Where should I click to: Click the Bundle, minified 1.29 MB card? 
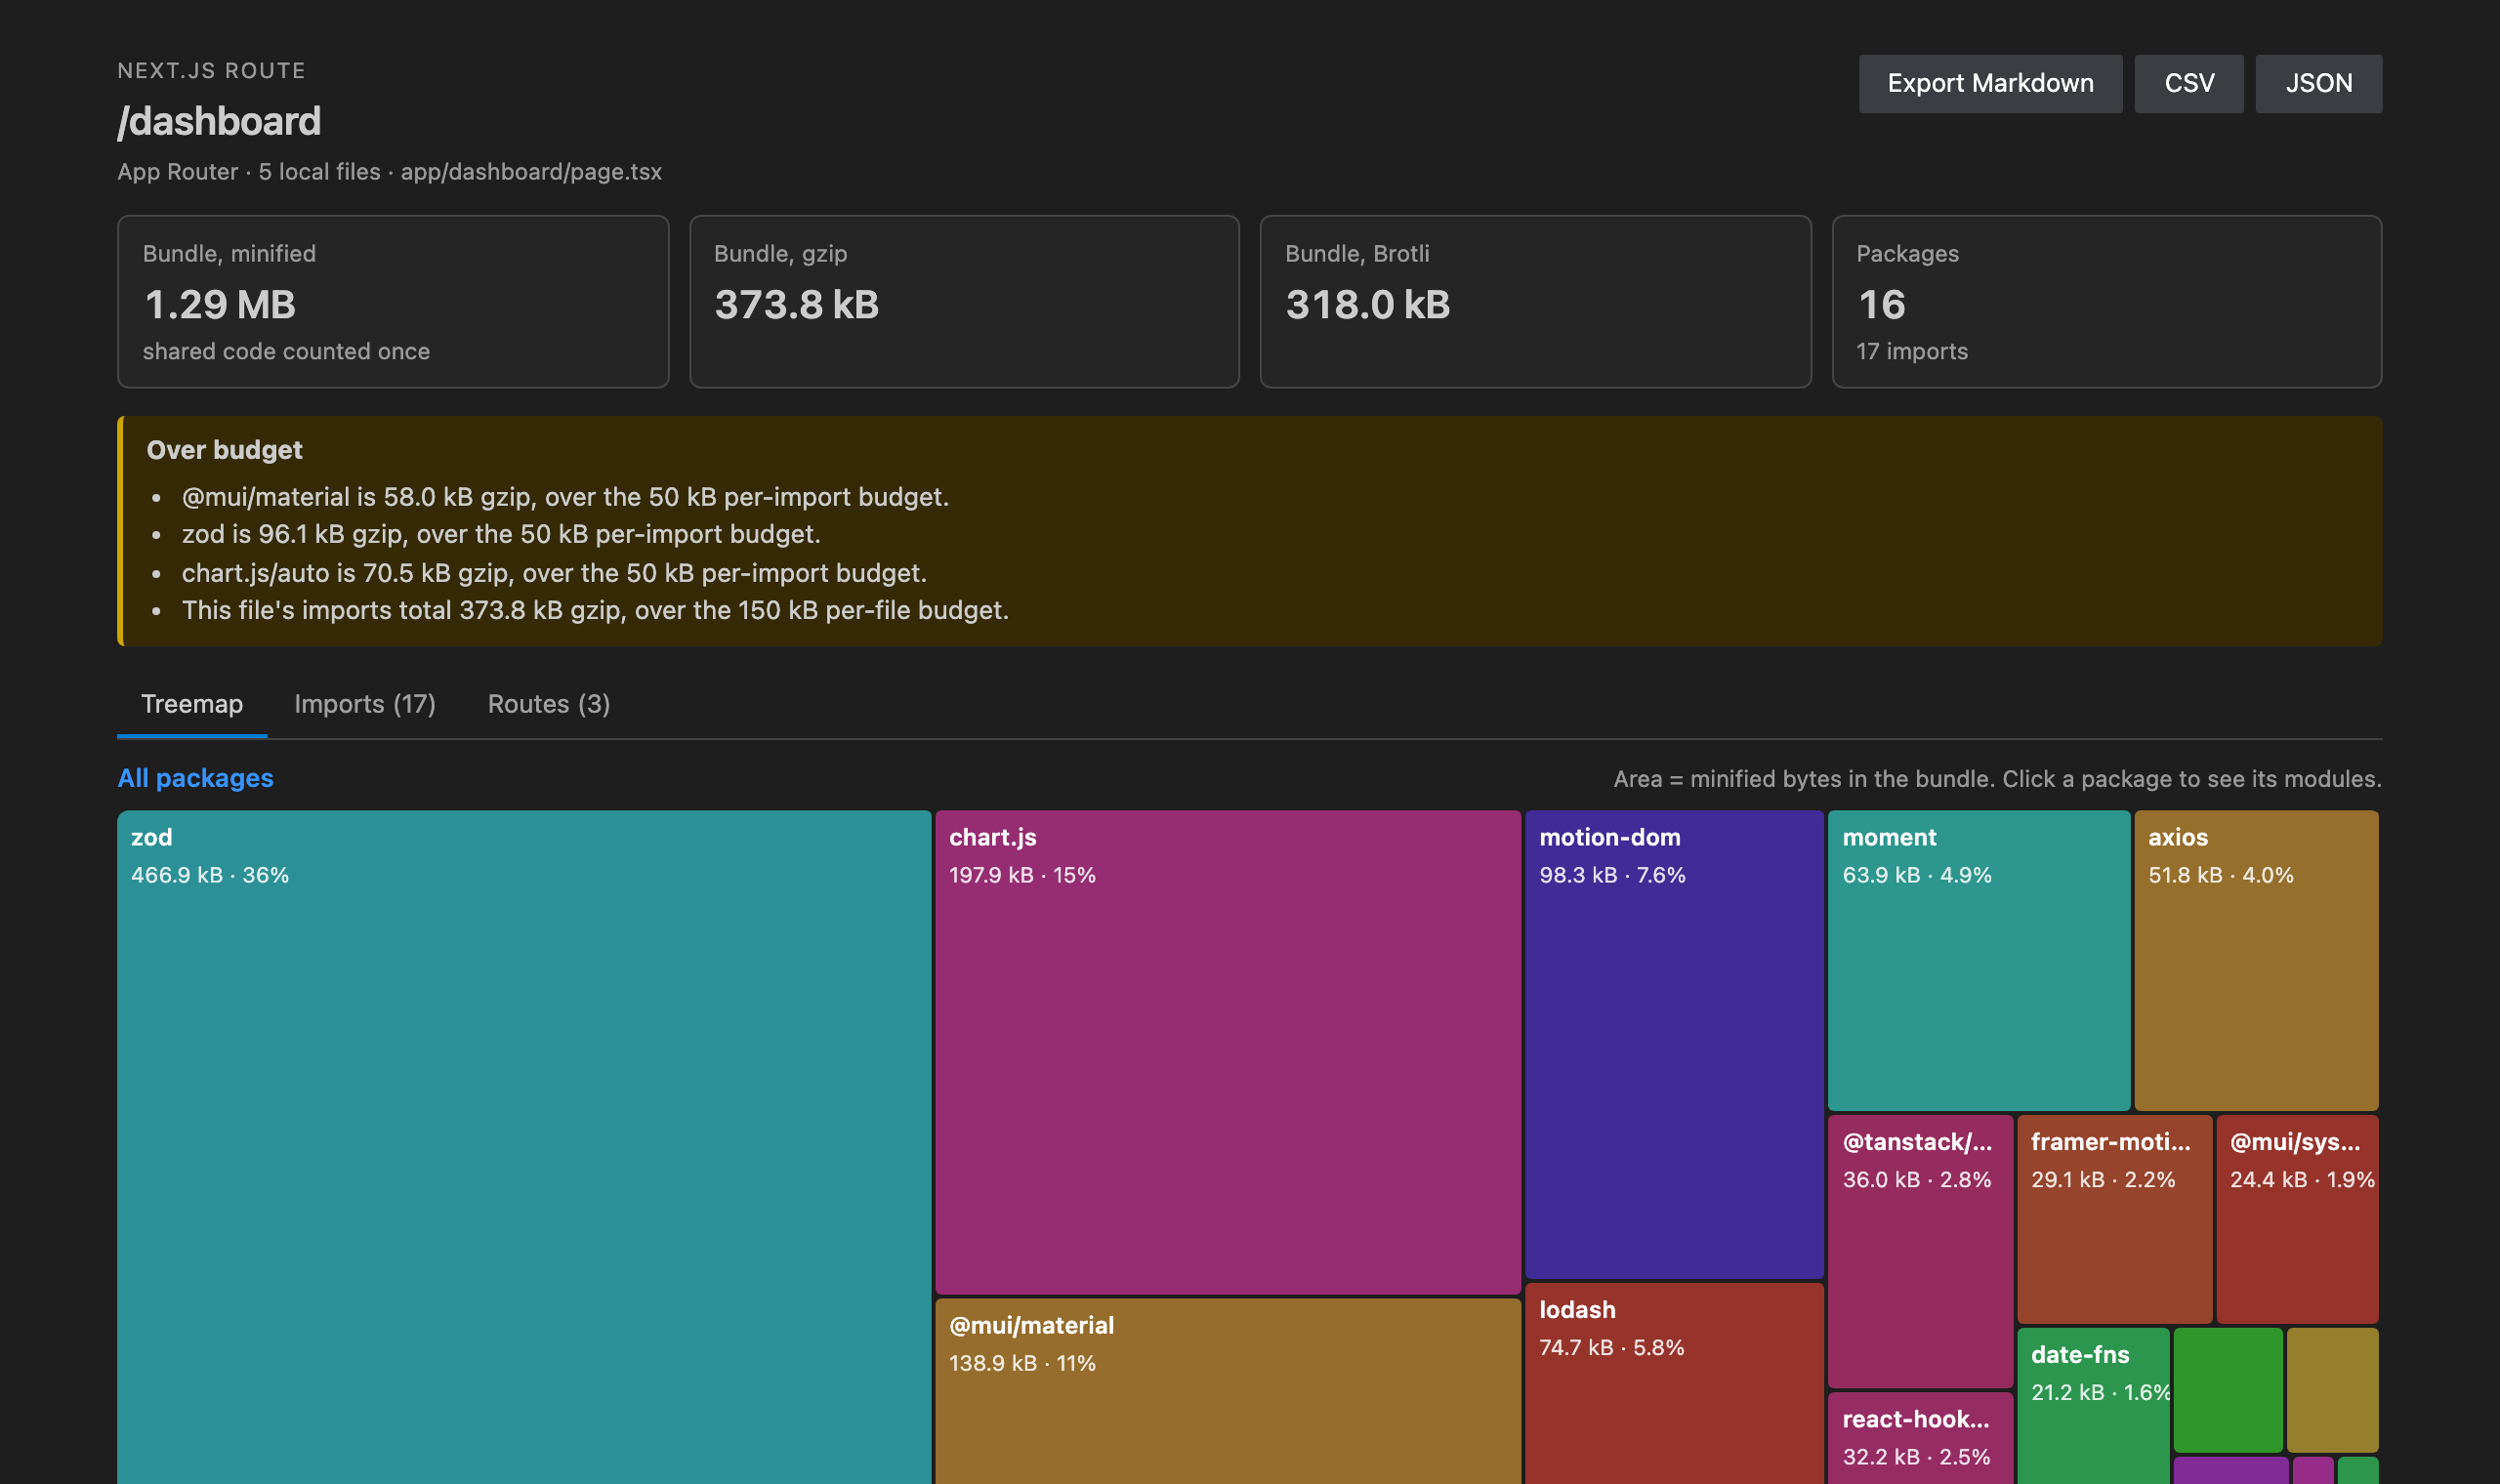[x=393, y=301]
